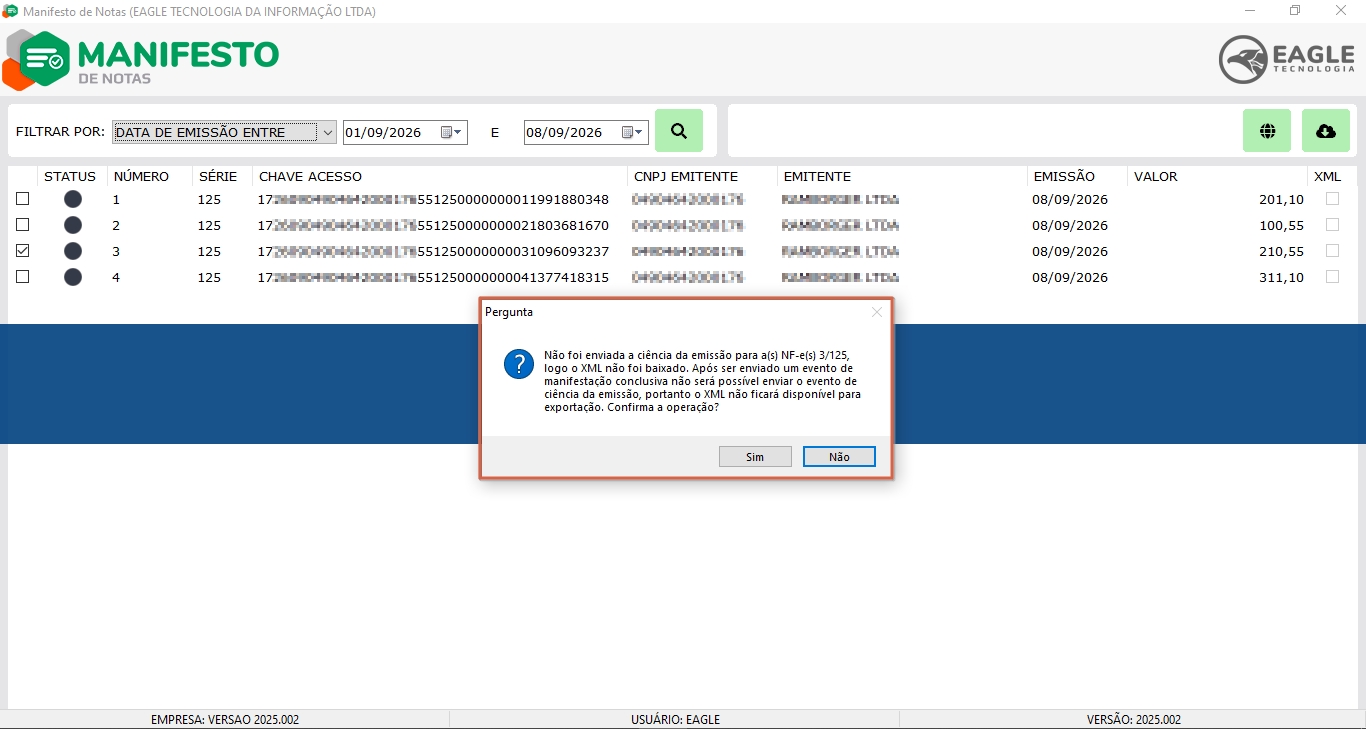Click the globe icon button
This screenshot has height=729, width=1366.
pos(1267,131)
